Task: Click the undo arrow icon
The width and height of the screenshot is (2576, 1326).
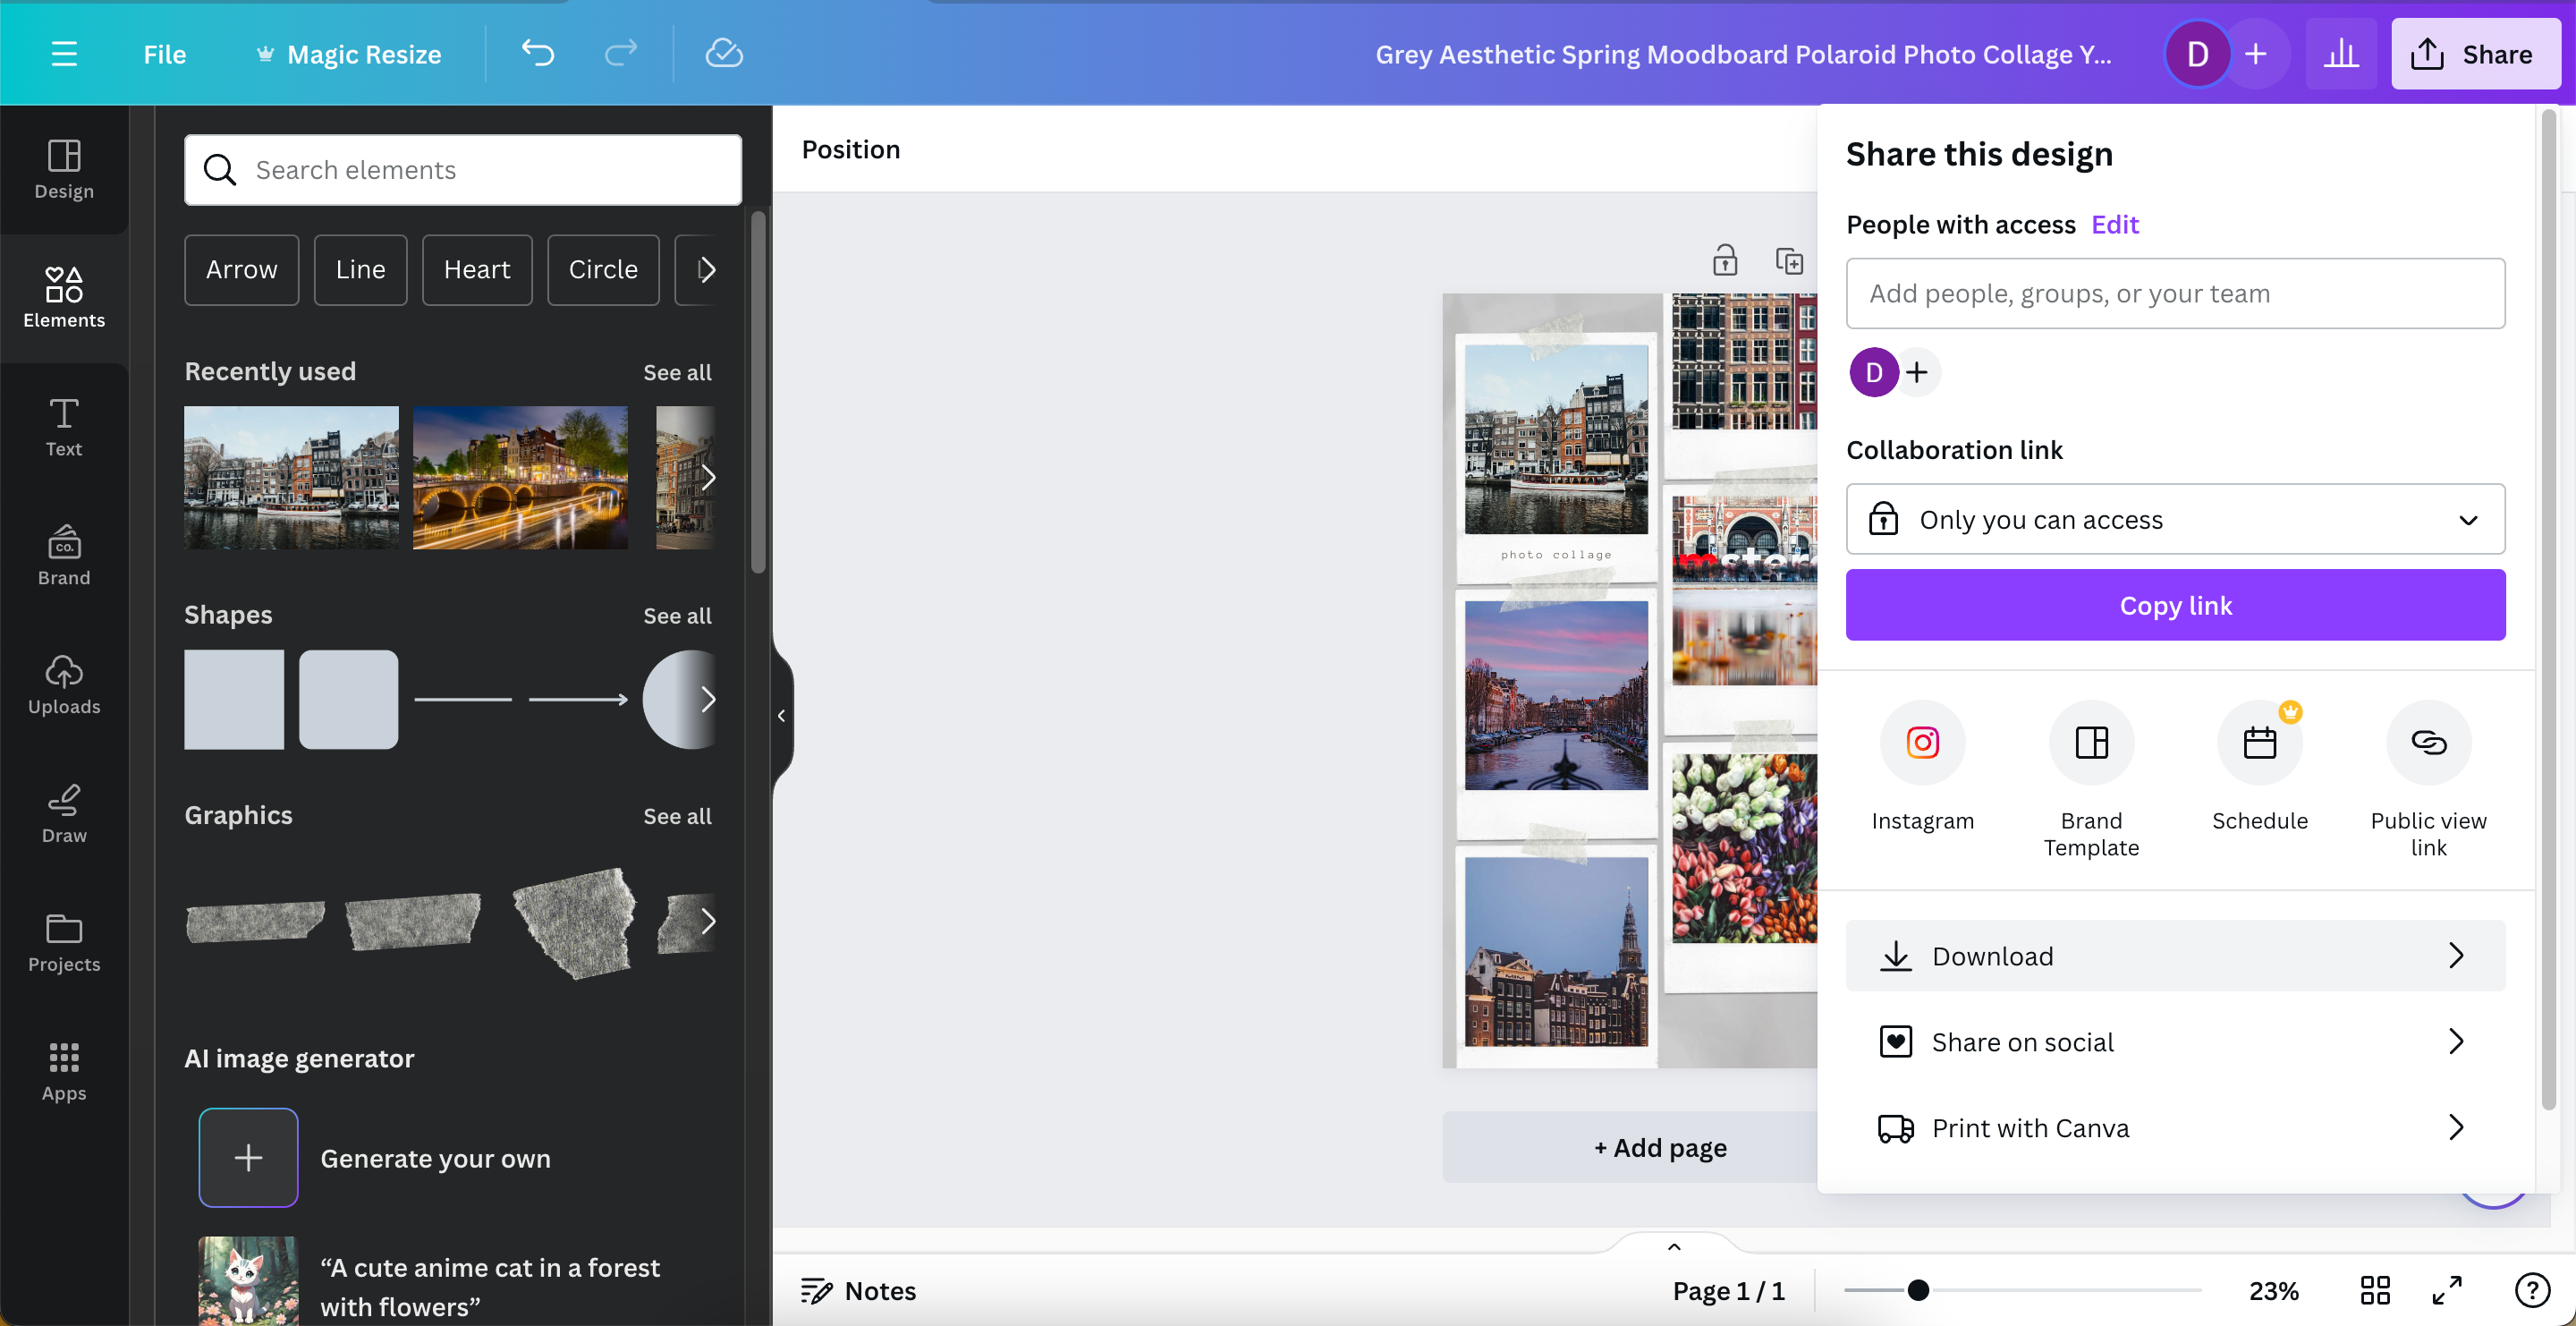Action: tap(537, 53)
